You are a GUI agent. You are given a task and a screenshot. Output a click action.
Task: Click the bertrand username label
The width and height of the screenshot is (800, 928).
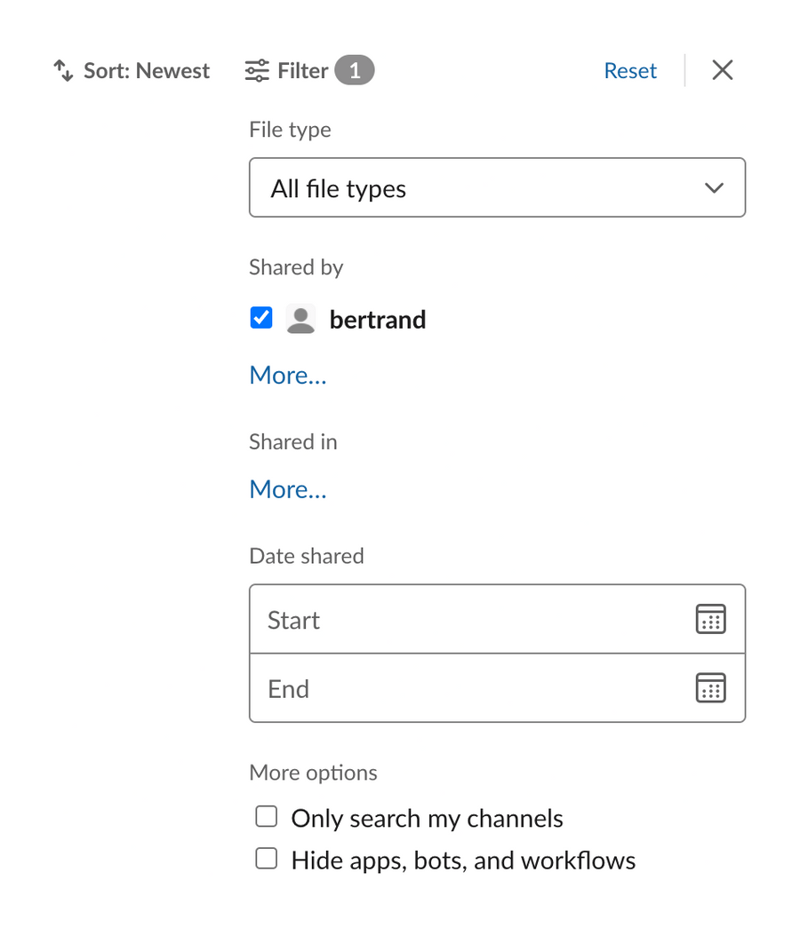[x=377, y=319]
